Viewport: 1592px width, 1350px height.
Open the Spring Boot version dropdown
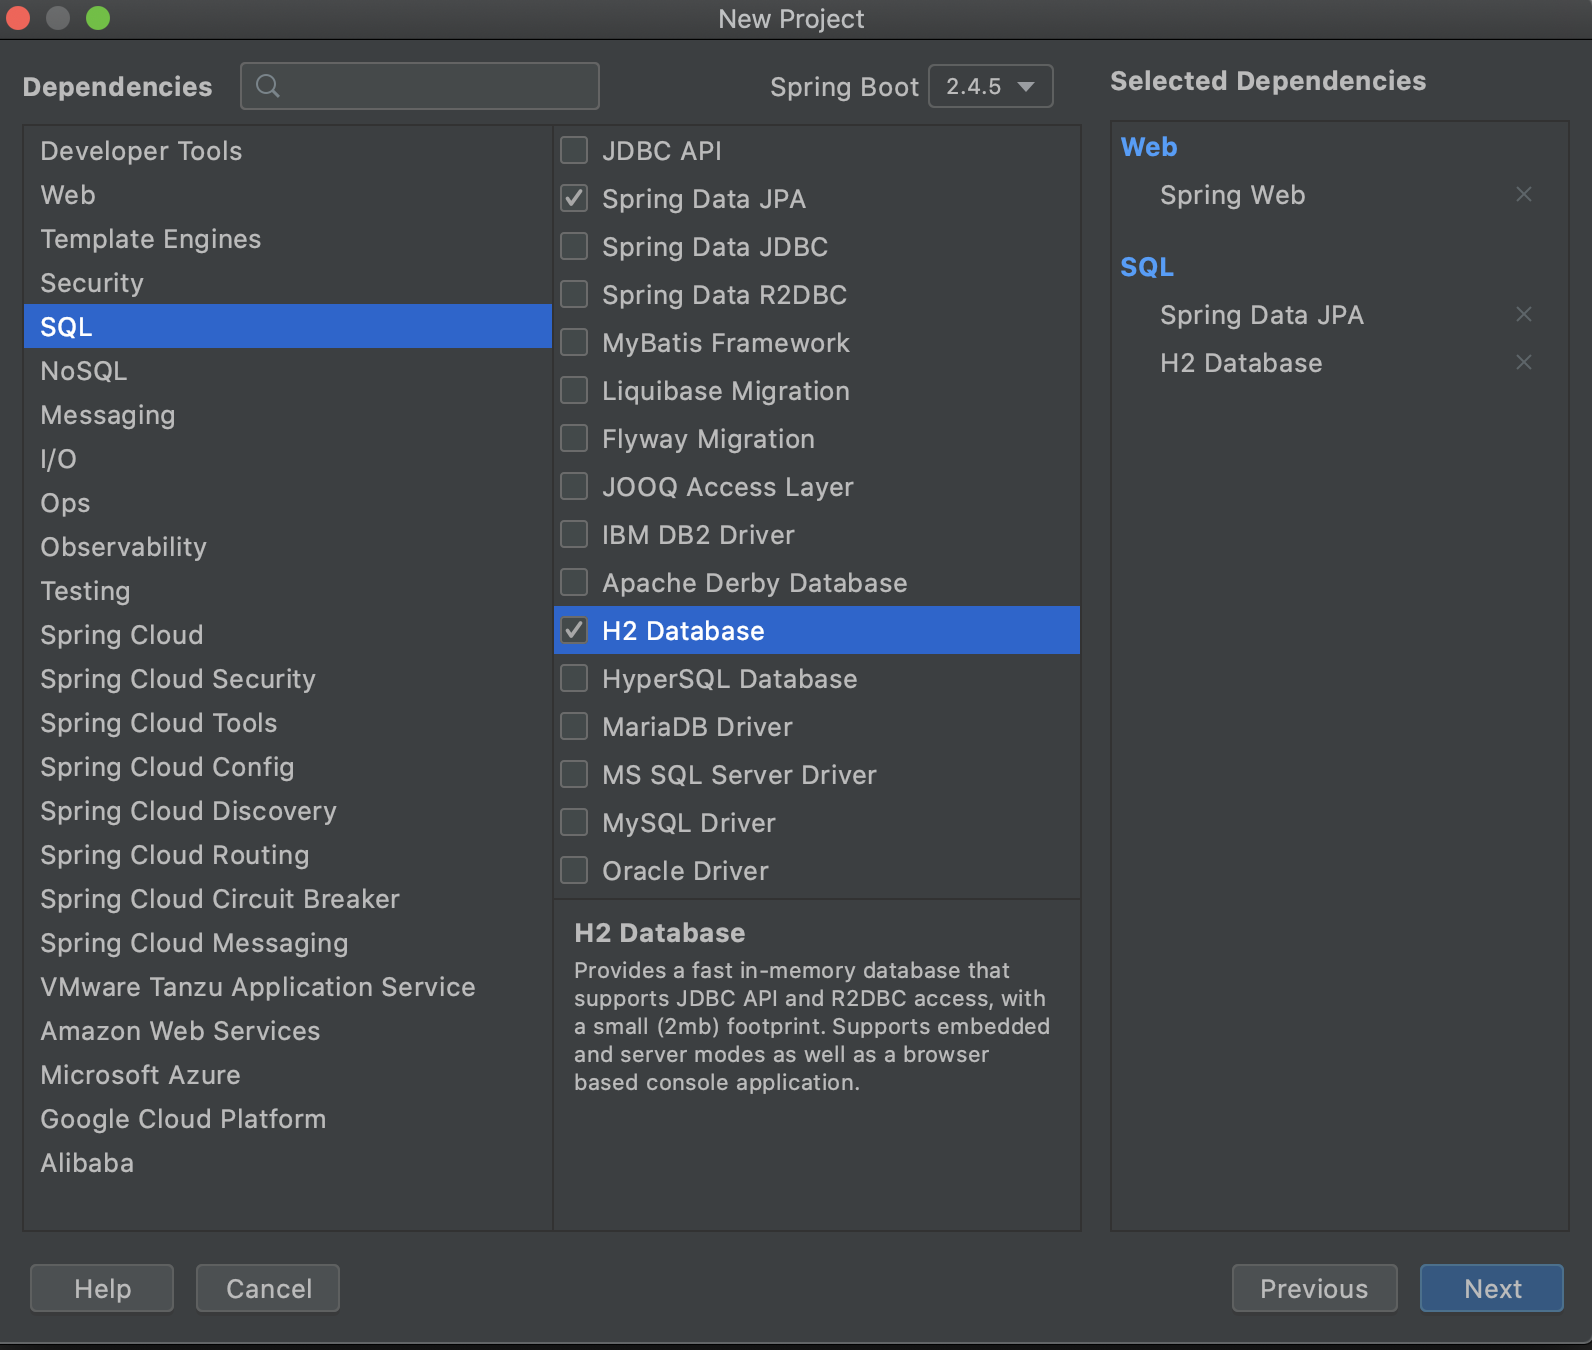991,86
